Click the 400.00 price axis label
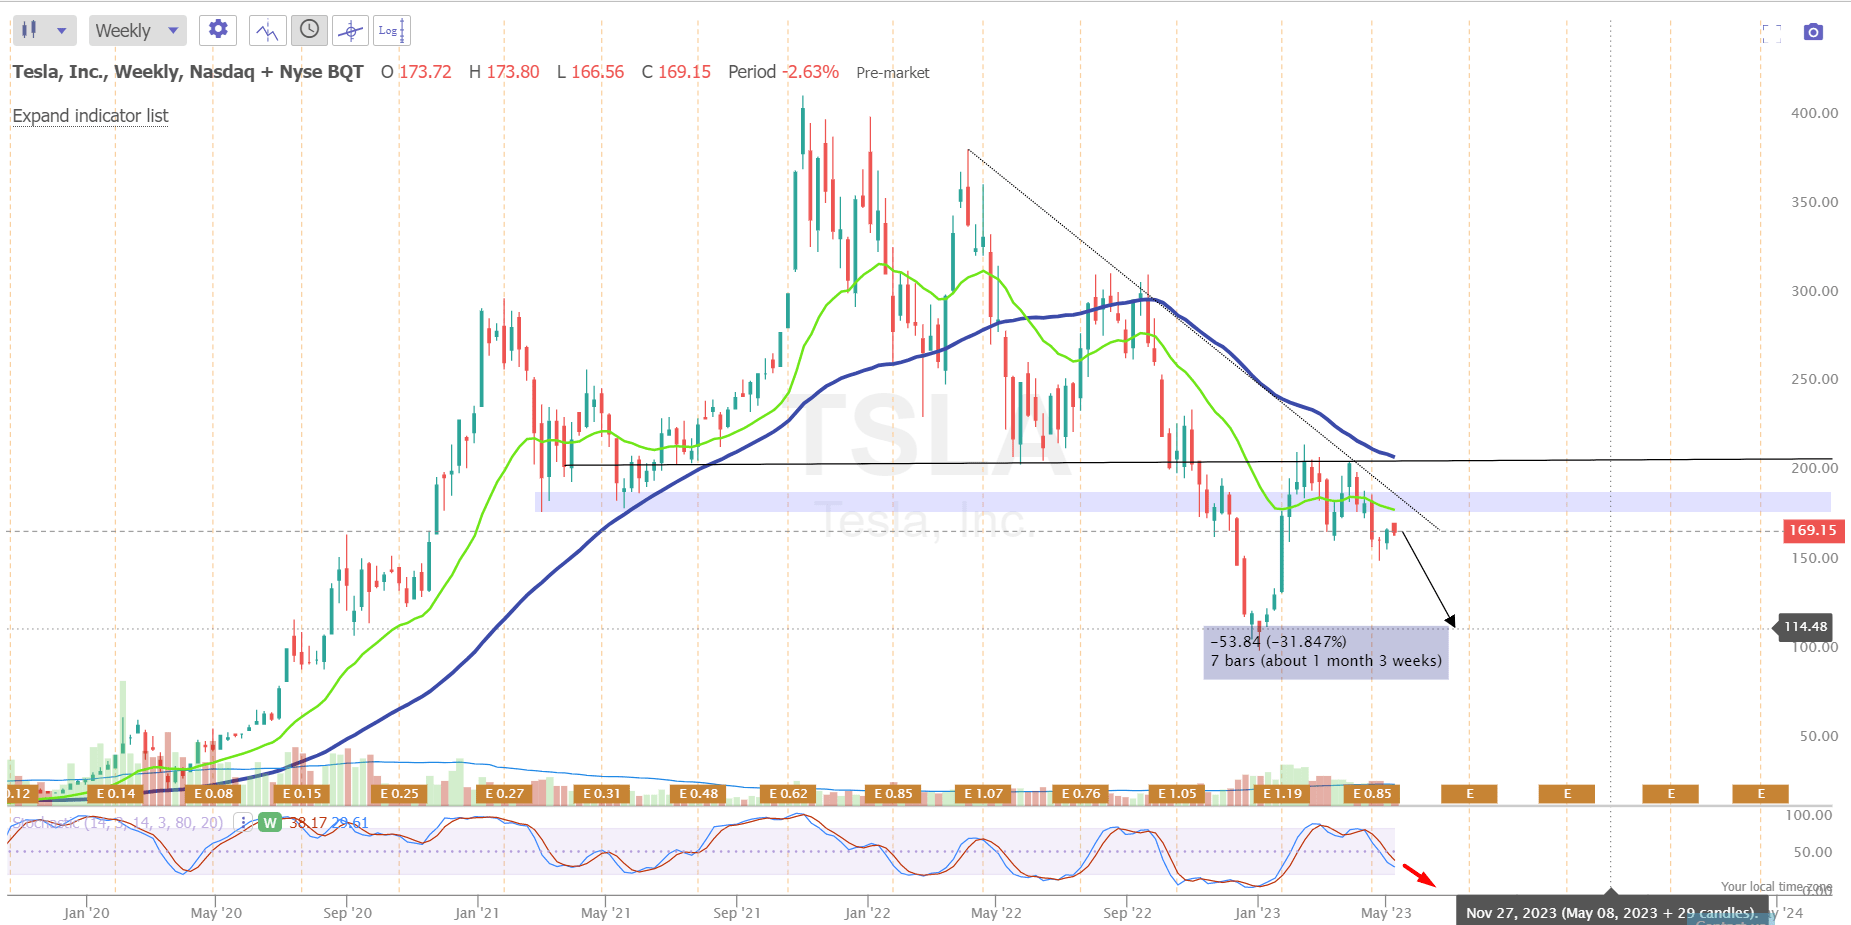 (x=1814, y=113)
